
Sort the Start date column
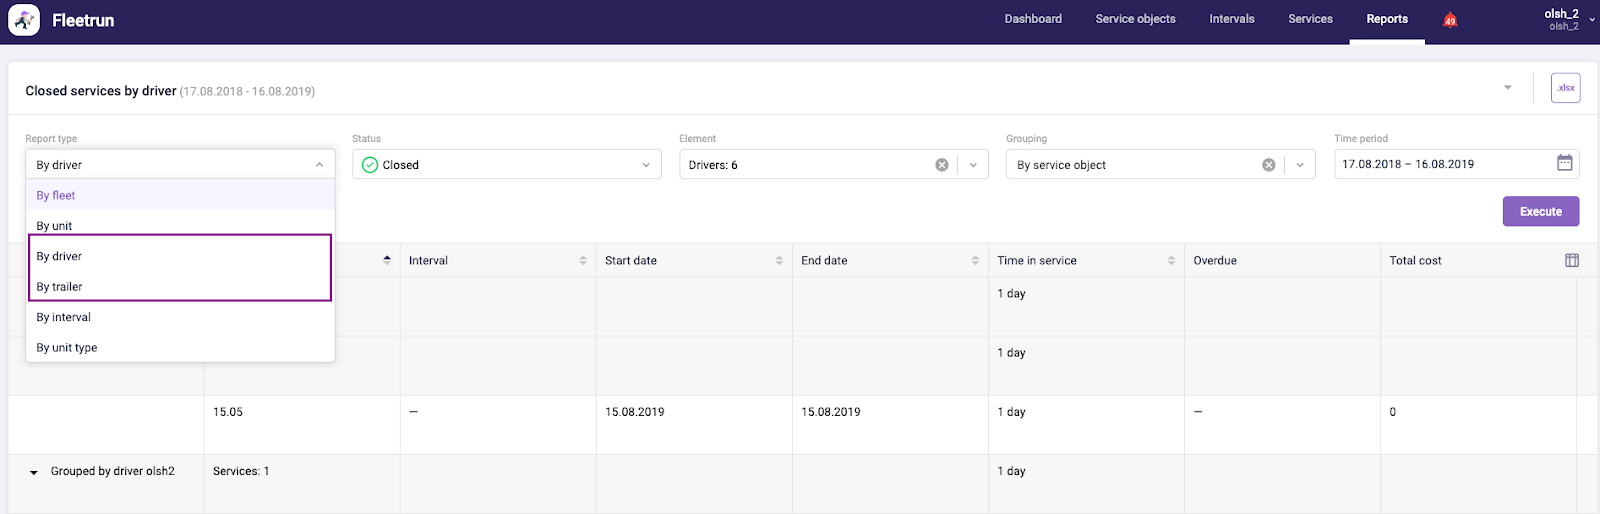click(779, 261)
